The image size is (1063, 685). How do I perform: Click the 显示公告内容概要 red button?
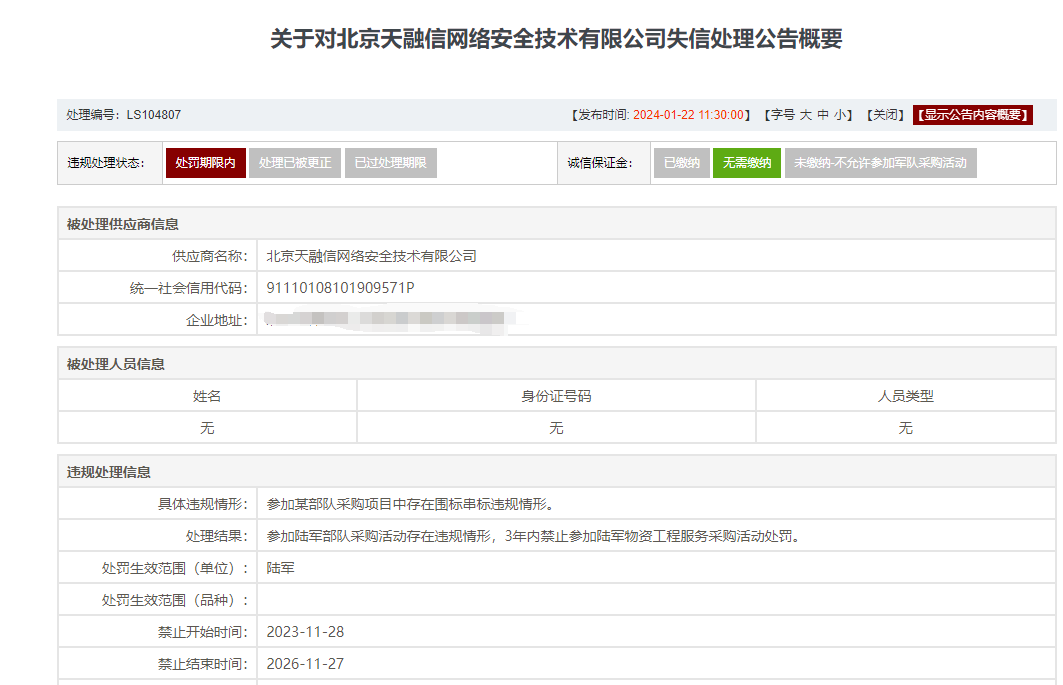point(973,115)
